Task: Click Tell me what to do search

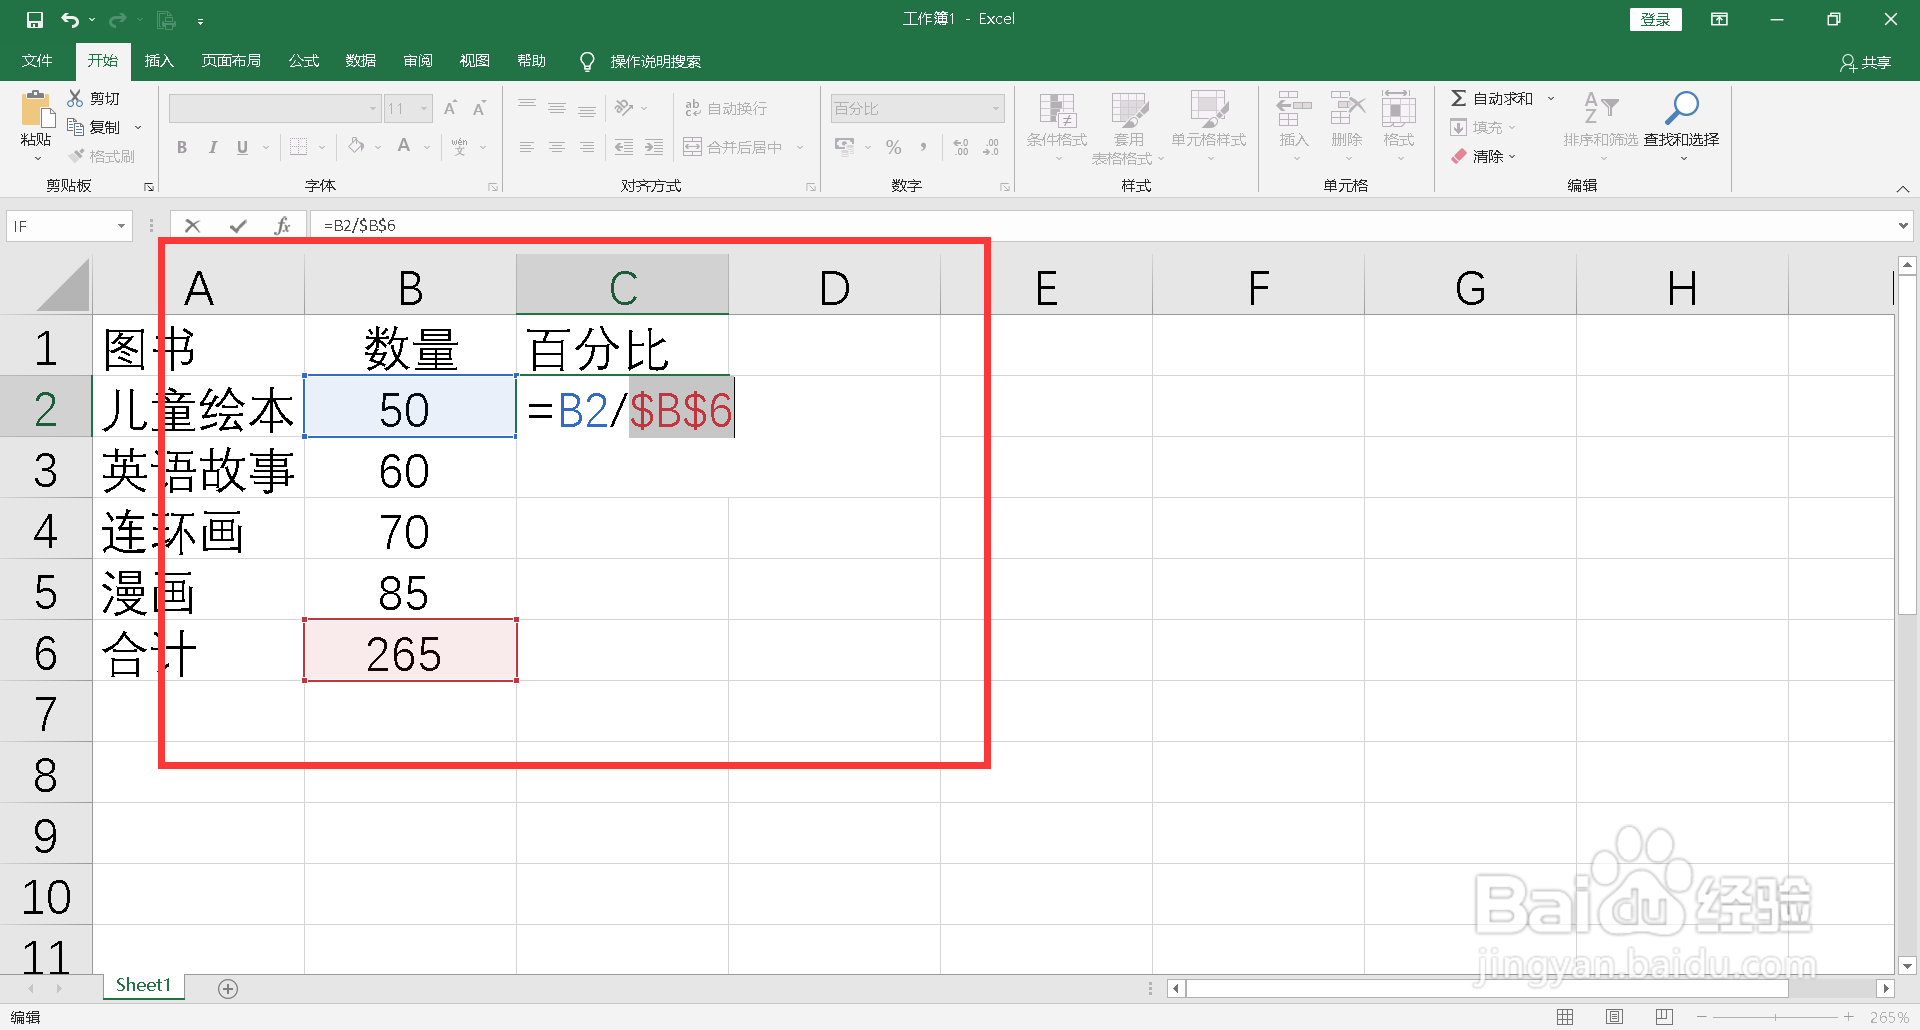Action: [641, 61]
